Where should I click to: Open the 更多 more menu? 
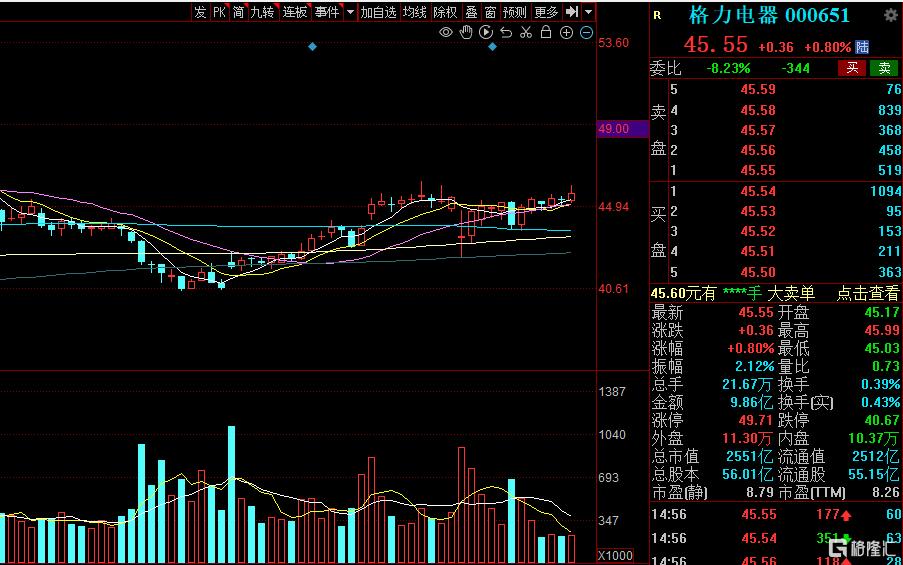[547, 12]
